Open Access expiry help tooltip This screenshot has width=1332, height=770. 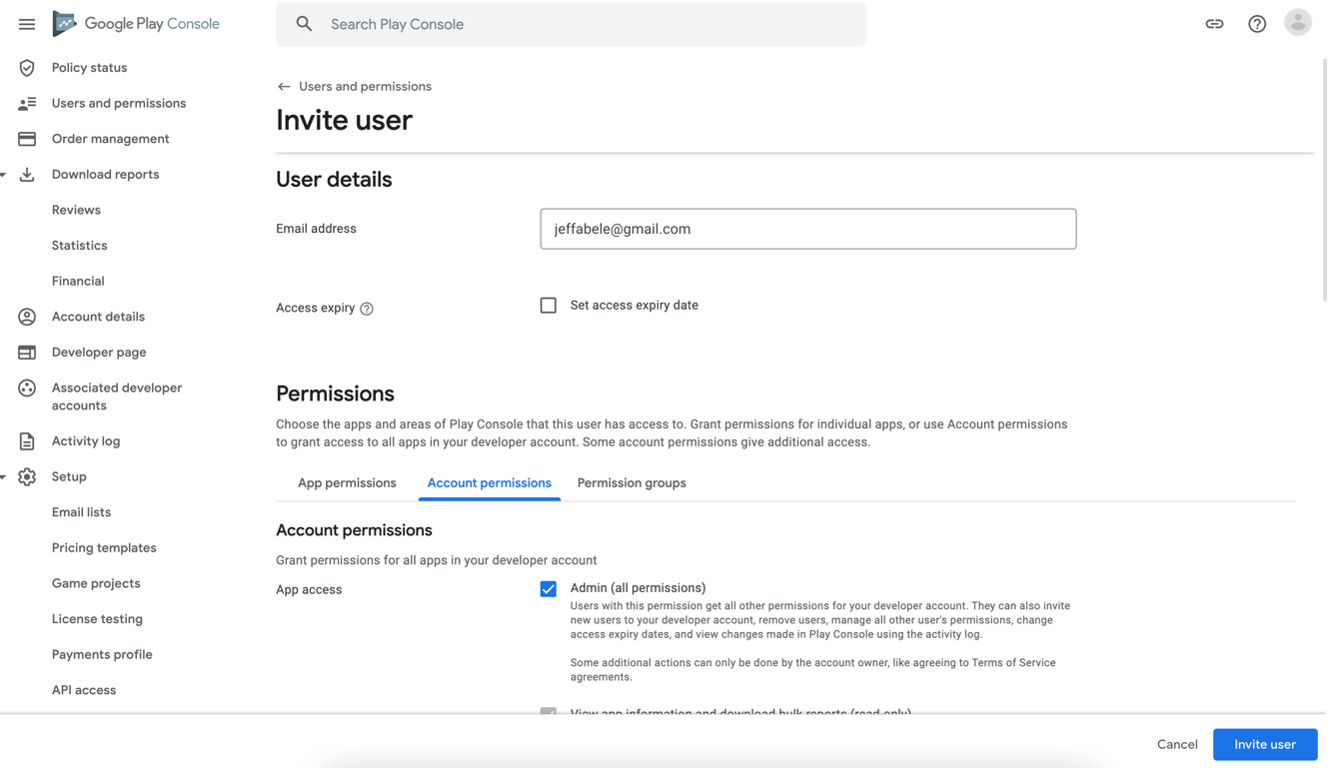364,308
